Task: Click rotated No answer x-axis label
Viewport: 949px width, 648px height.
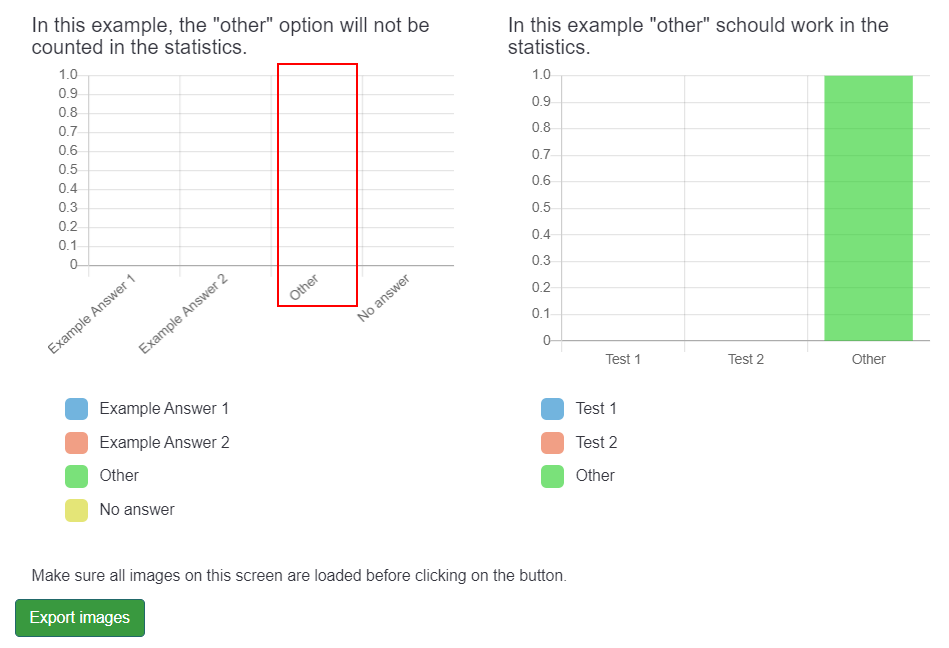Action: click(x=383, y=298)
